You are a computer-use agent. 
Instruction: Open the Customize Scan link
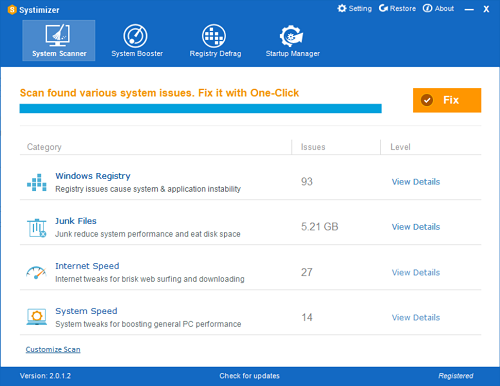click(x=53, y=349)
